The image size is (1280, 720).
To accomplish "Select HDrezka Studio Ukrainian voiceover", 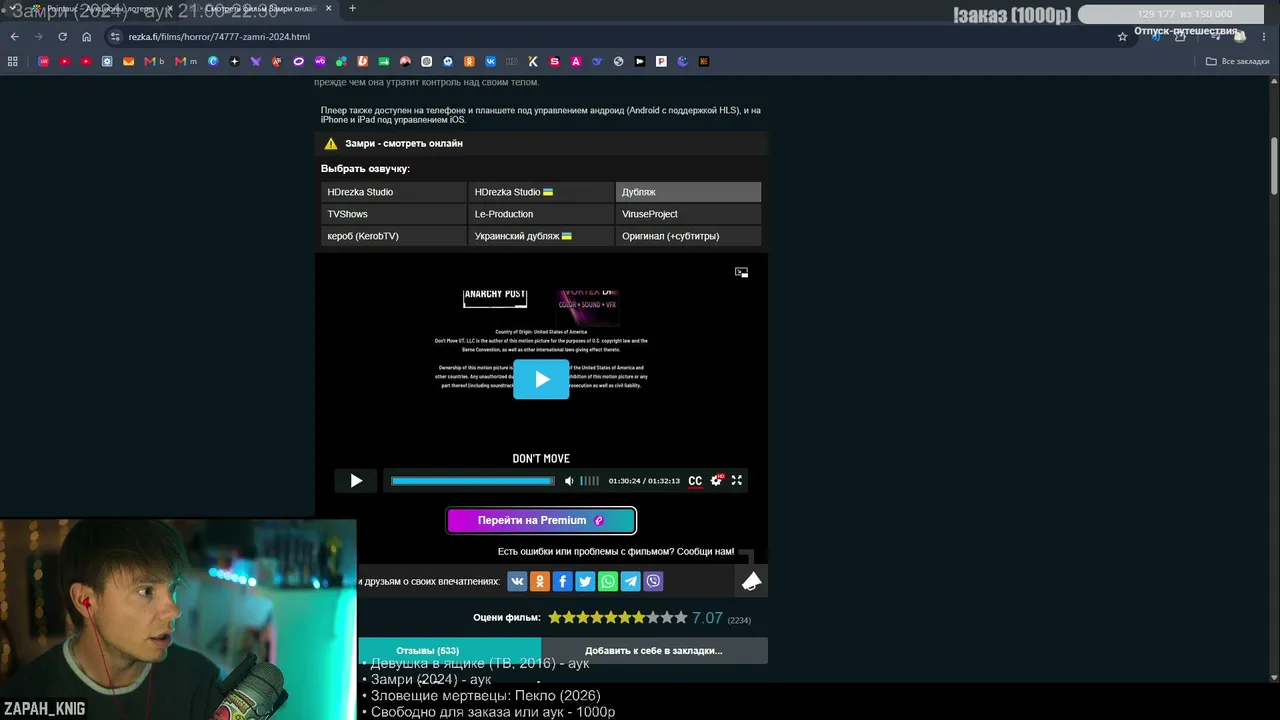I will click(x=541, y=192).
